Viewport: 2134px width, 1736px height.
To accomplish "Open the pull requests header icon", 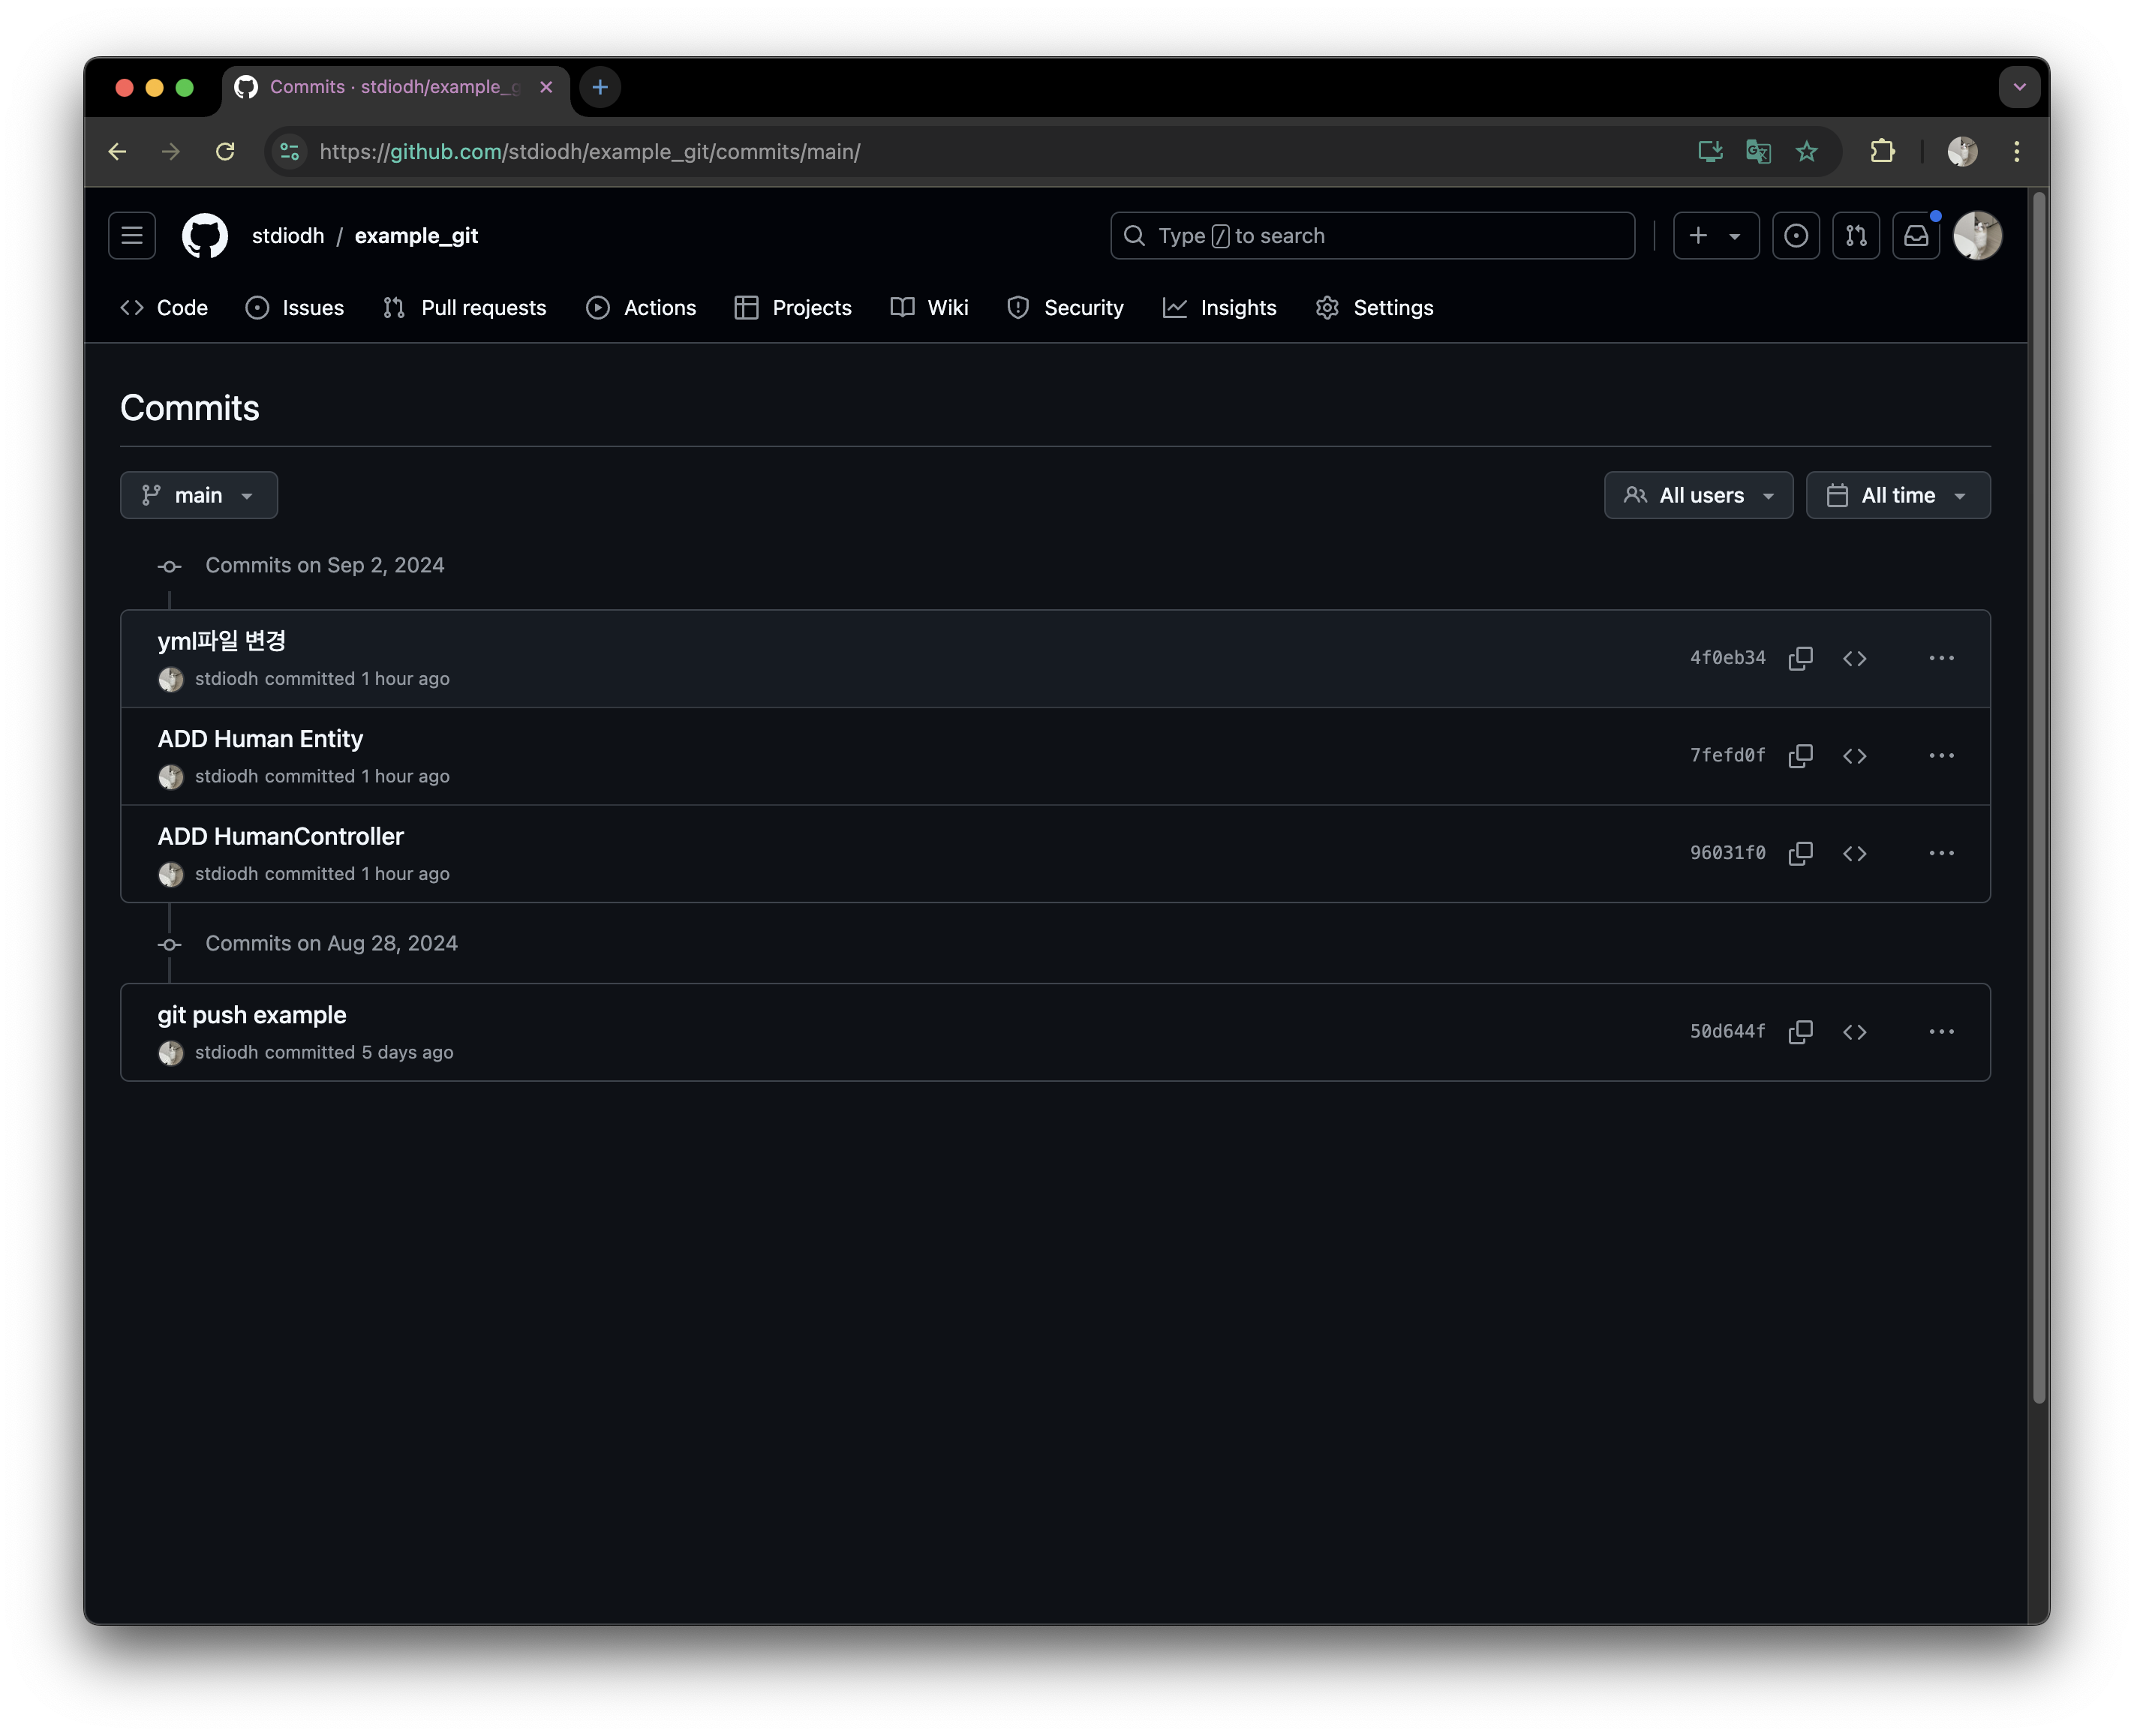I will [x=1856, y=236].
